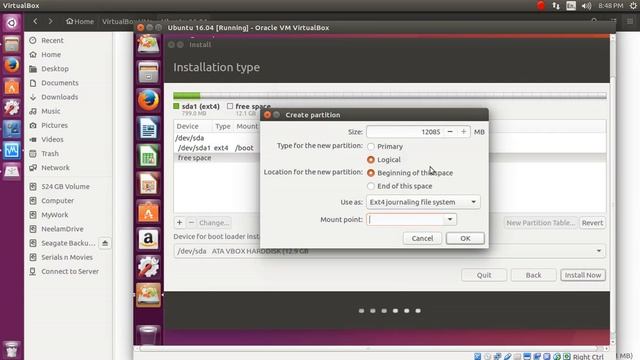Screen dimensions: 640x360
Task: Open Pictures in file manager sidebar
Action: click(54, 125)
